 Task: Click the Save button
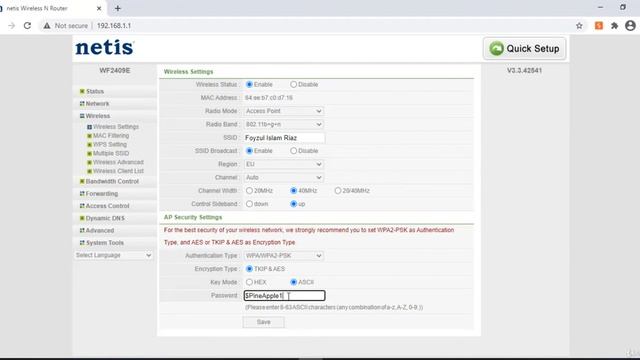coord(264,322)
